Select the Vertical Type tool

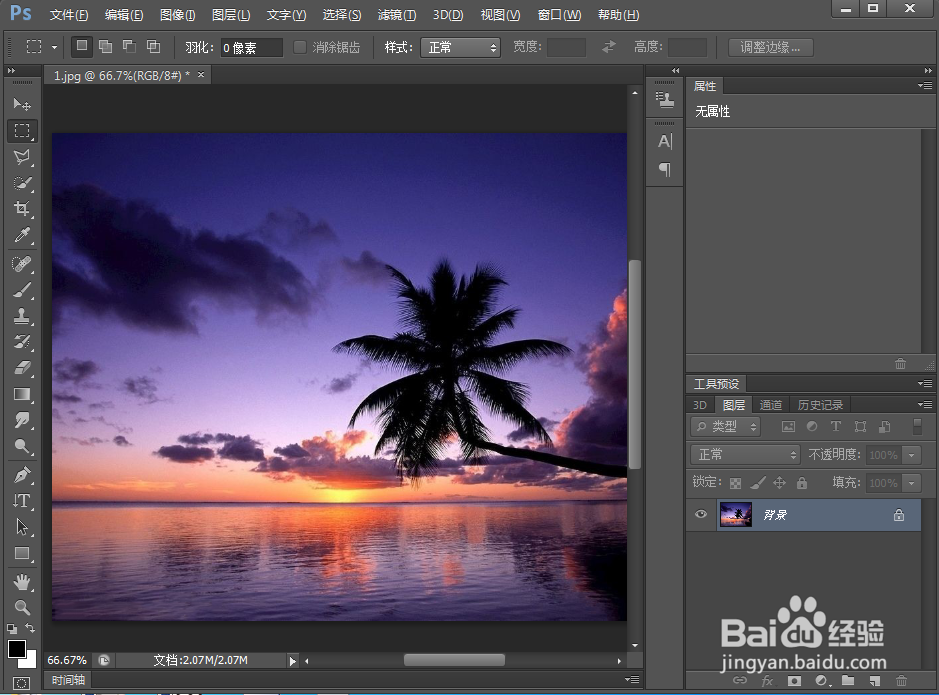22,500
